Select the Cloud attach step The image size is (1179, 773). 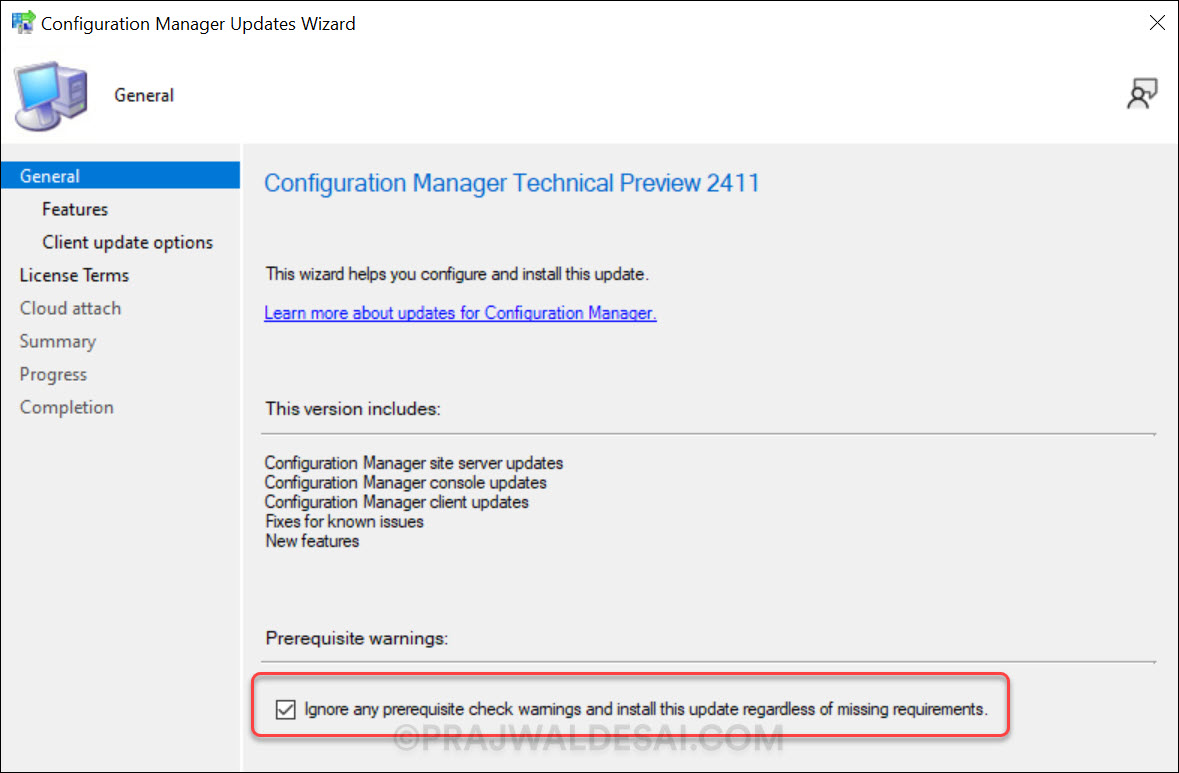pyautogui.click(x=71, y=308)
